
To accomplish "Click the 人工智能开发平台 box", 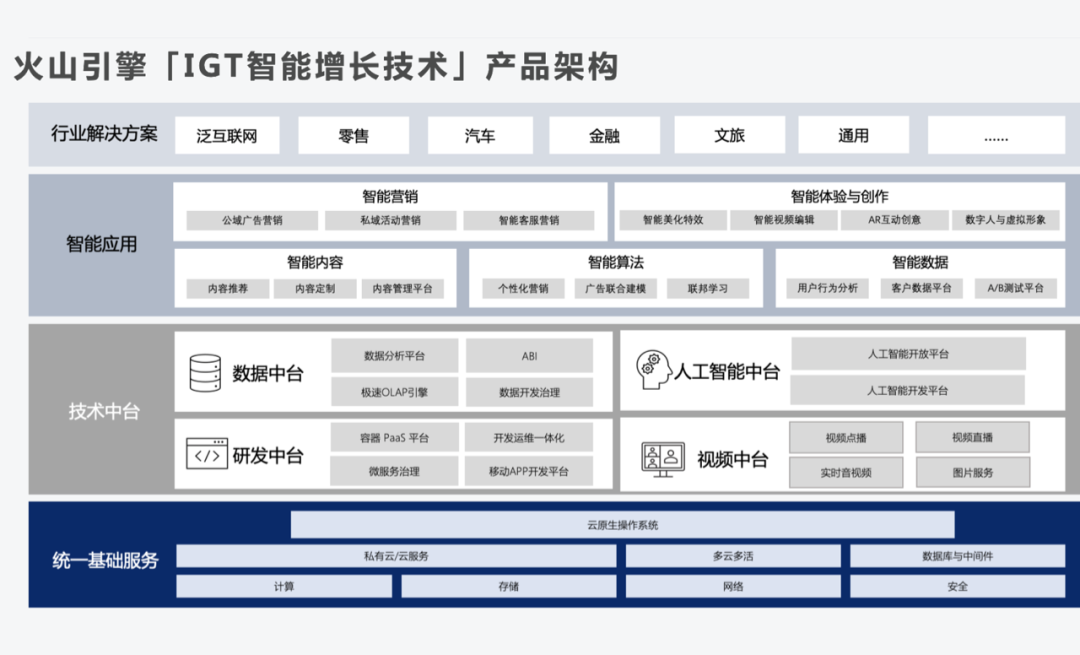I will click(908, 391).
